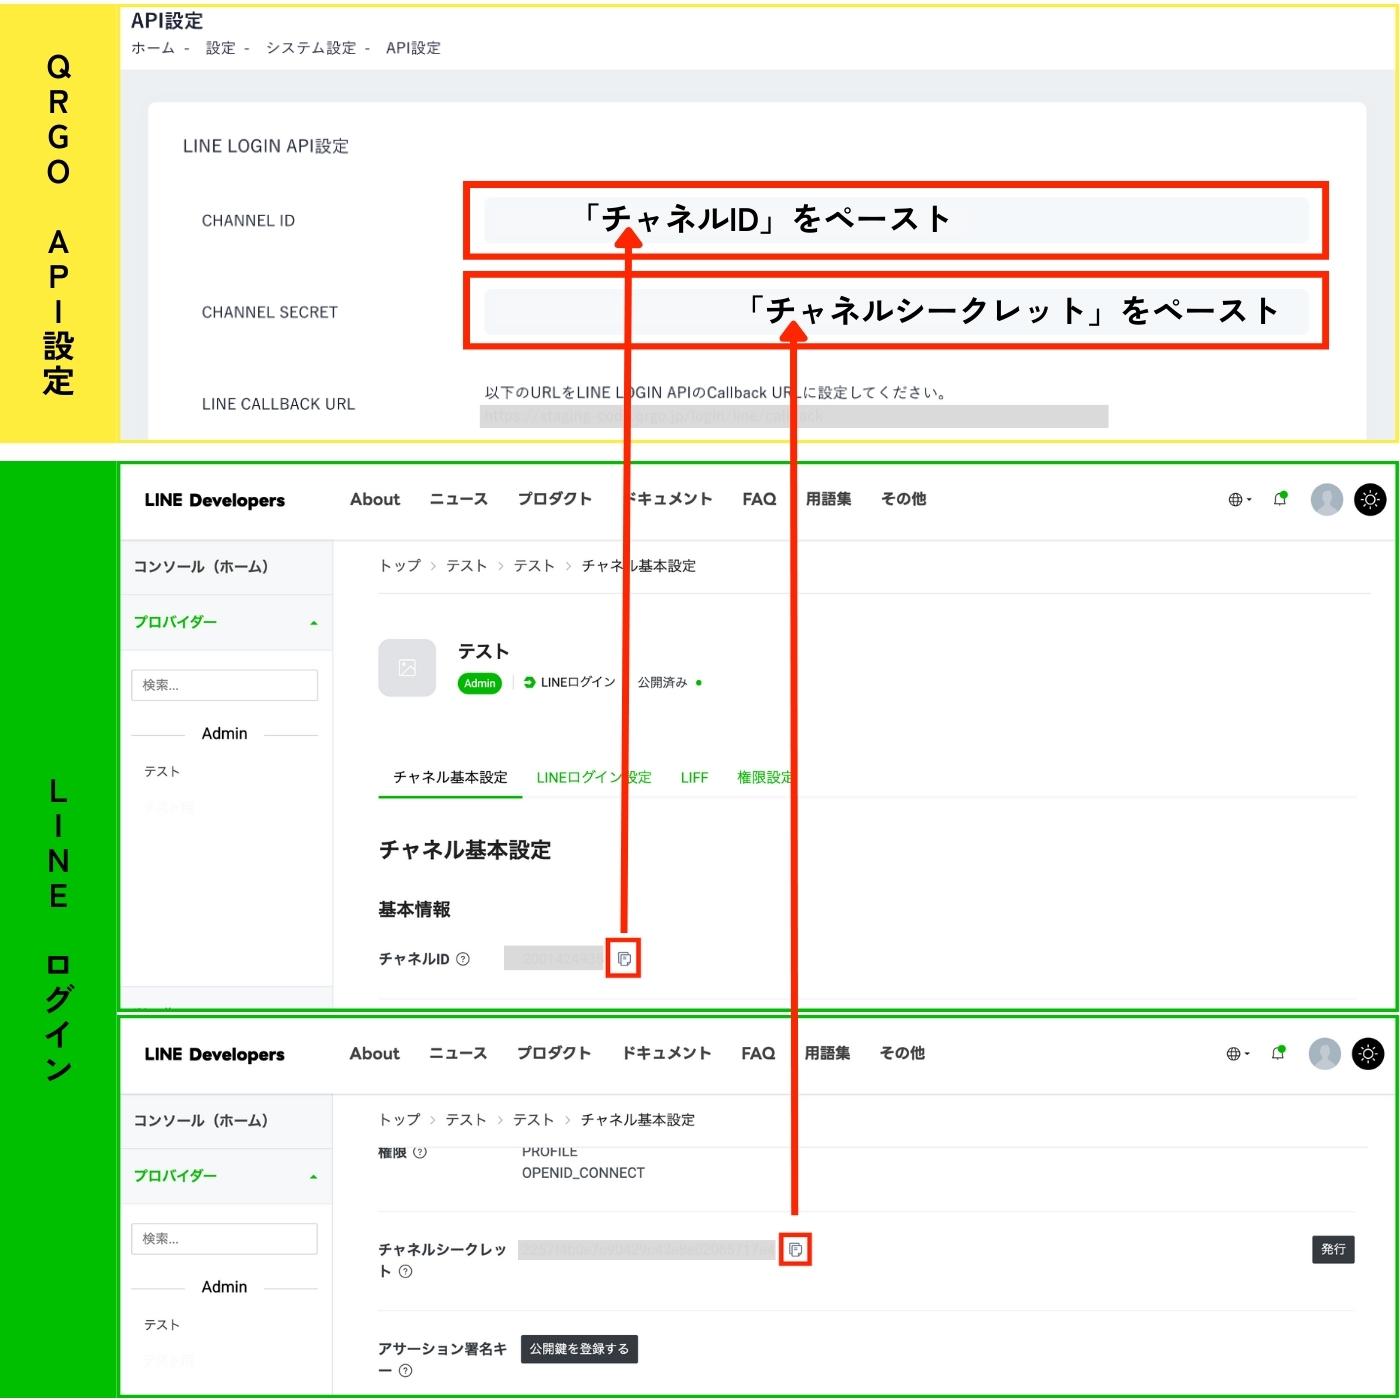Click the 公開済み status text
Image resolution: width=1400 pixels, height=1400 pixels.
(662, 683)
